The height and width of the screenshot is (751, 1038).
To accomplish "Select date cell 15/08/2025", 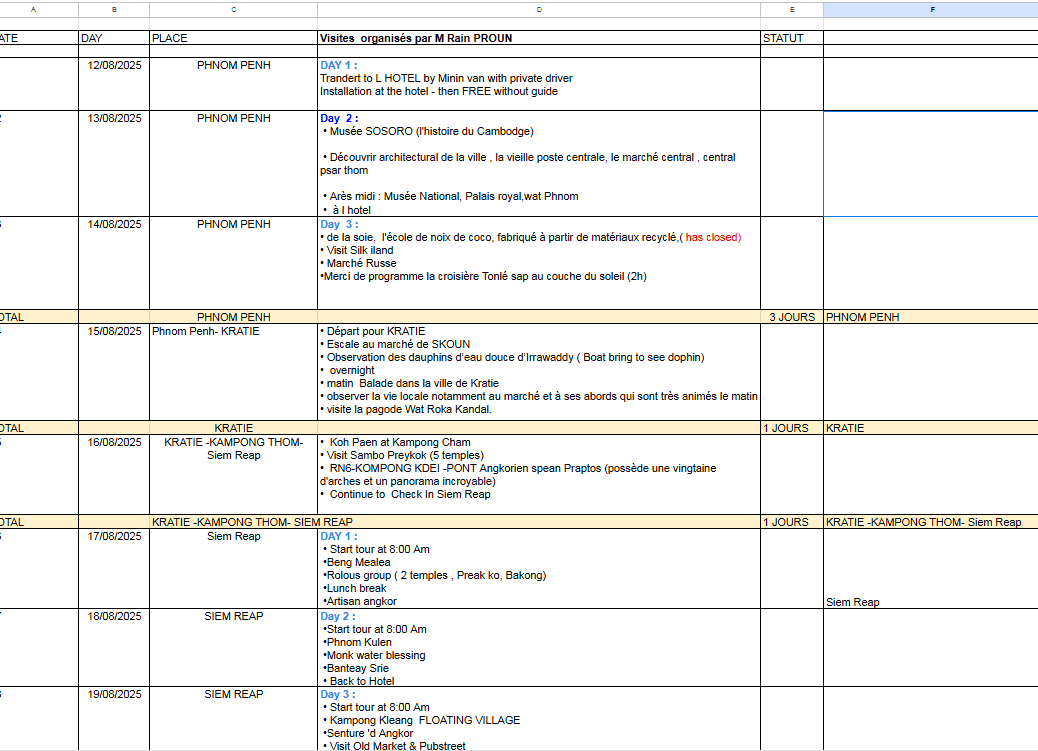I will coord(114,372).
